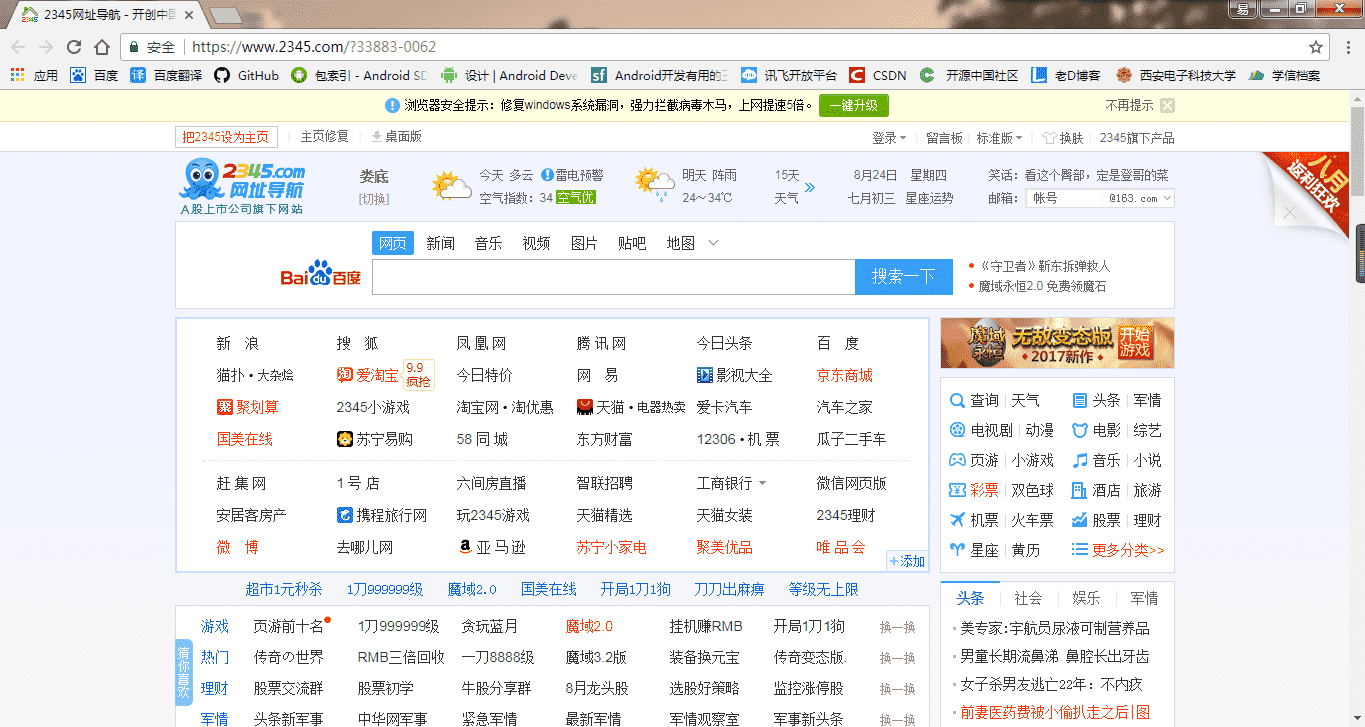Switch to the 社会 news tab
This screenshot has width=1365, height=727.
click(1028, 597)
